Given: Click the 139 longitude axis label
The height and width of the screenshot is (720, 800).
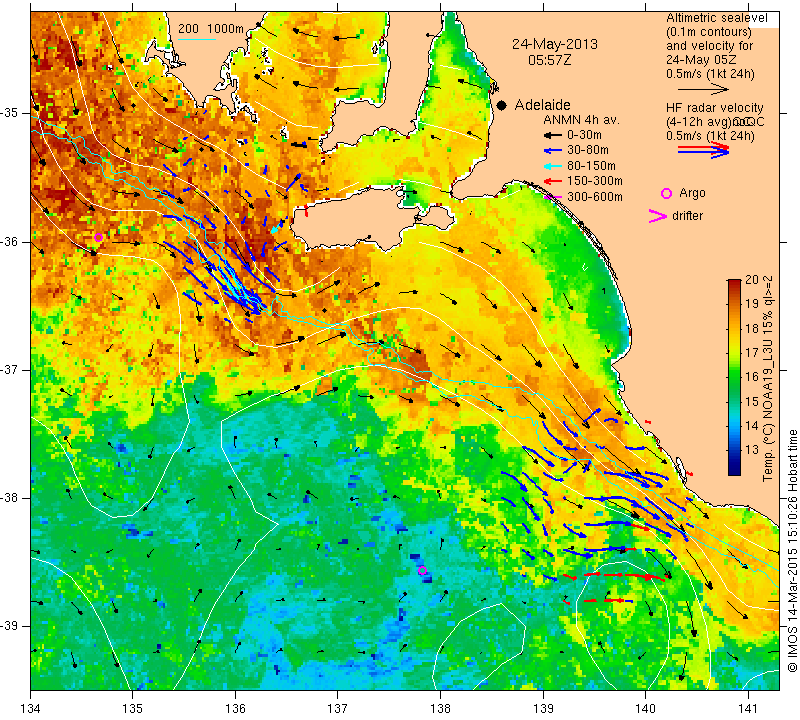Looking at the screenshot, I should (543, 709).
